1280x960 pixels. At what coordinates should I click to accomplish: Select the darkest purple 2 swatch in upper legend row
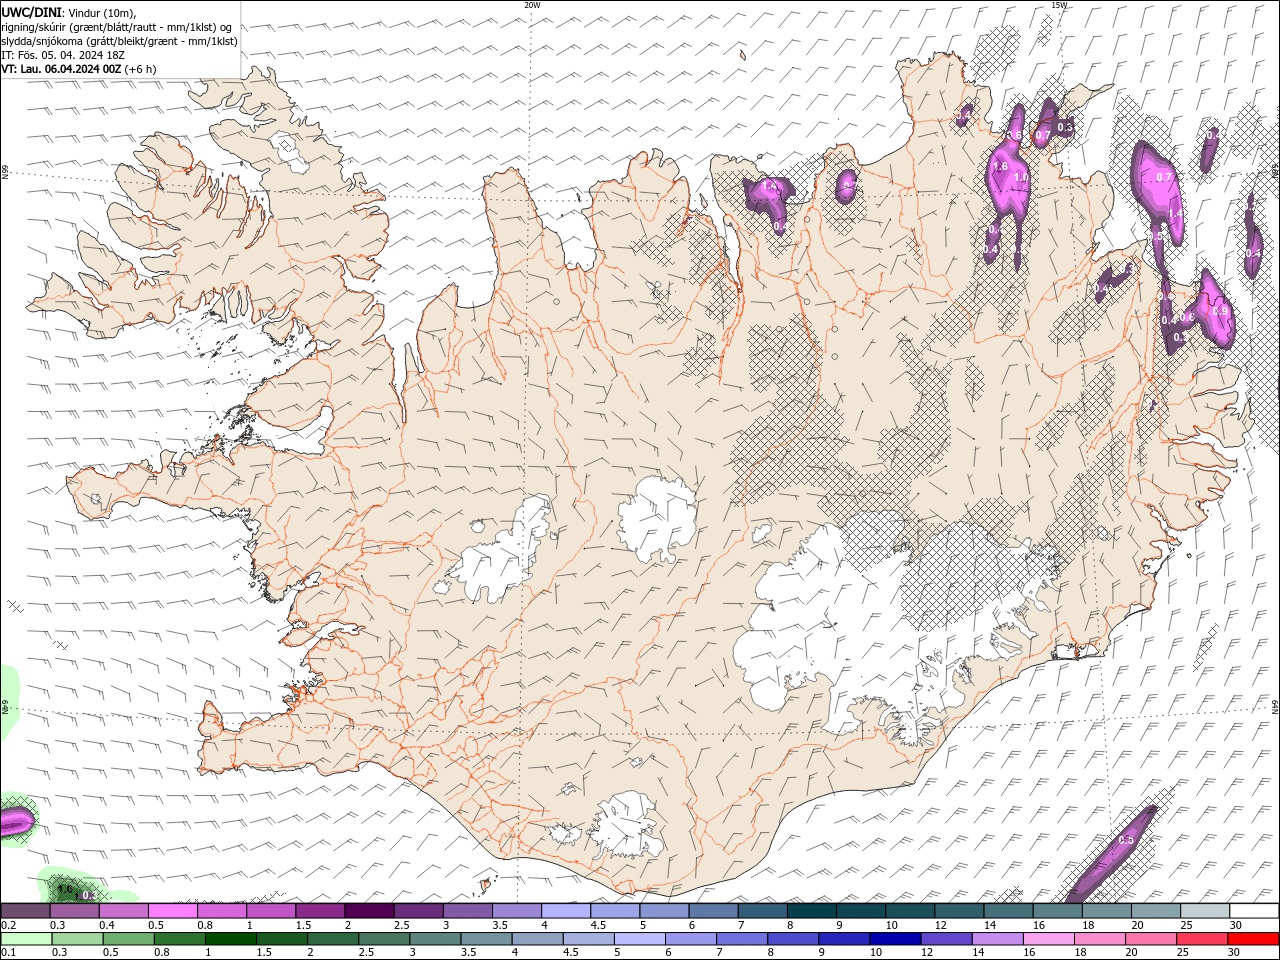pyautogui.click(x=369, y=910)
